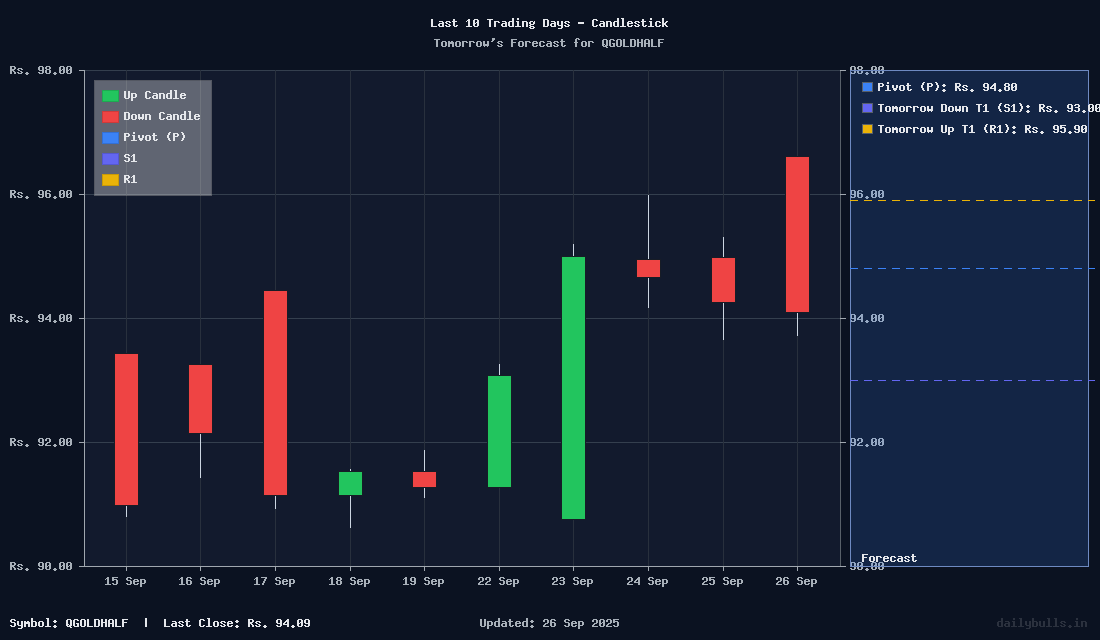Click the purple S1 legend swatch
Screen dimensions: 1100x640
click(110, 159)
